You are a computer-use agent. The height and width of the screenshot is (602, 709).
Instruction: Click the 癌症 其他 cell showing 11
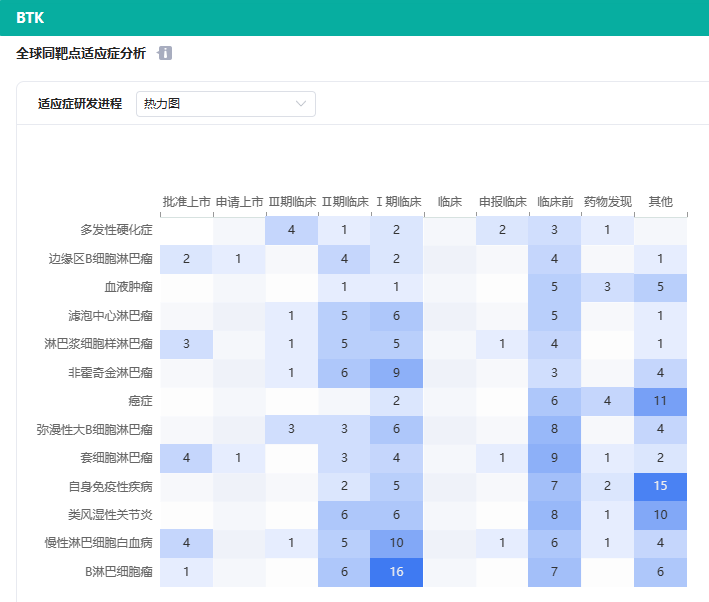pyautogui.click(x=660, y=401)
